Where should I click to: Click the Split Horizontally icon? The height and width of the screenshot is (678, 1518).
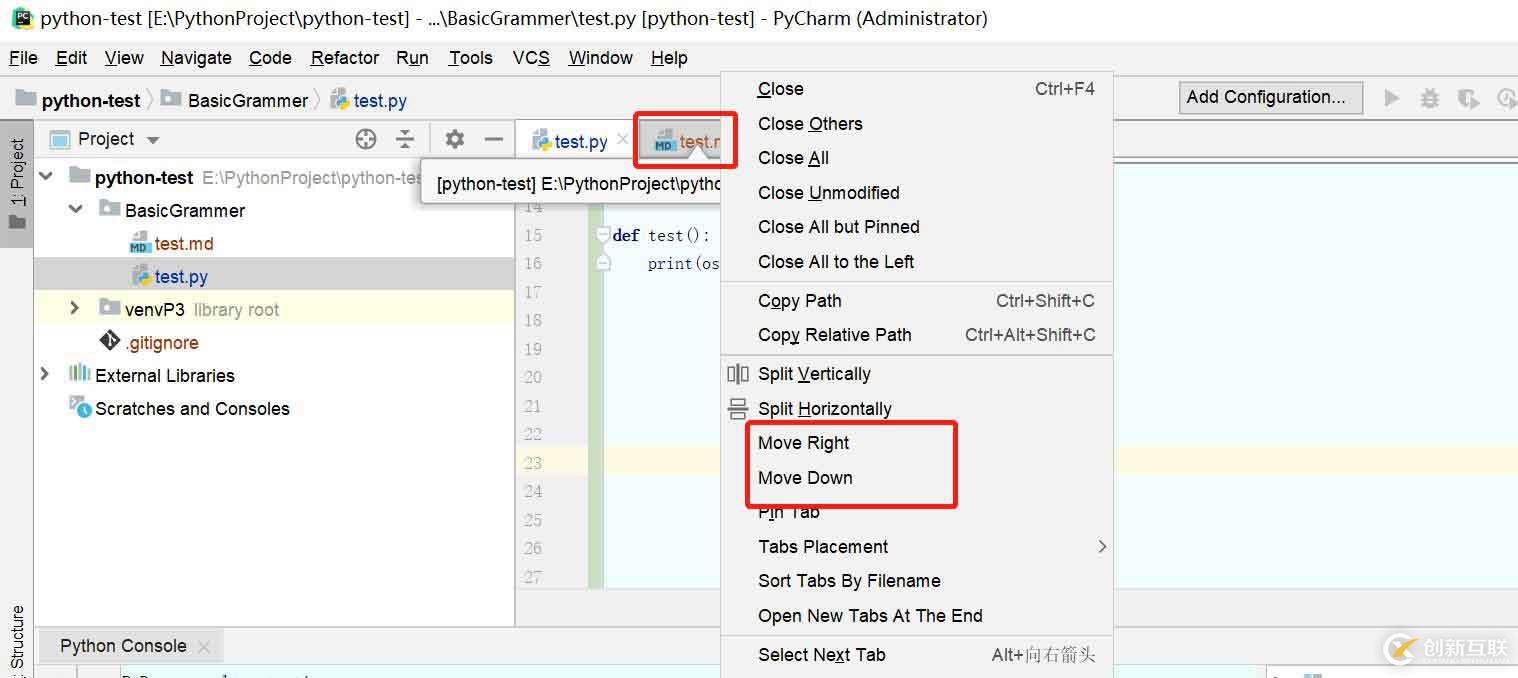738,408
